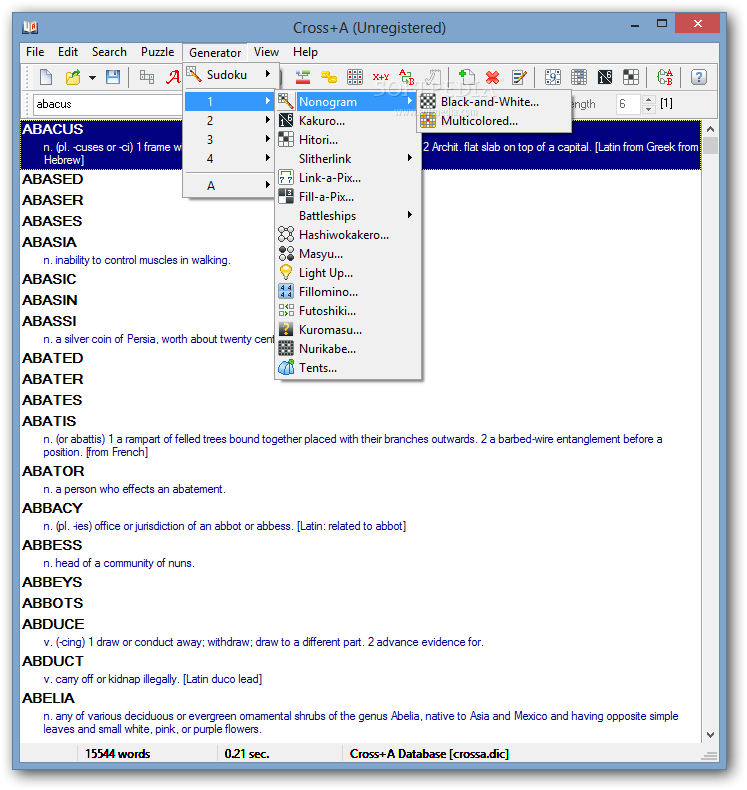The image size is (747, 790).
Task: Click the red-green stacked bars toolbar icon
Action: click(x=303, y=77)
